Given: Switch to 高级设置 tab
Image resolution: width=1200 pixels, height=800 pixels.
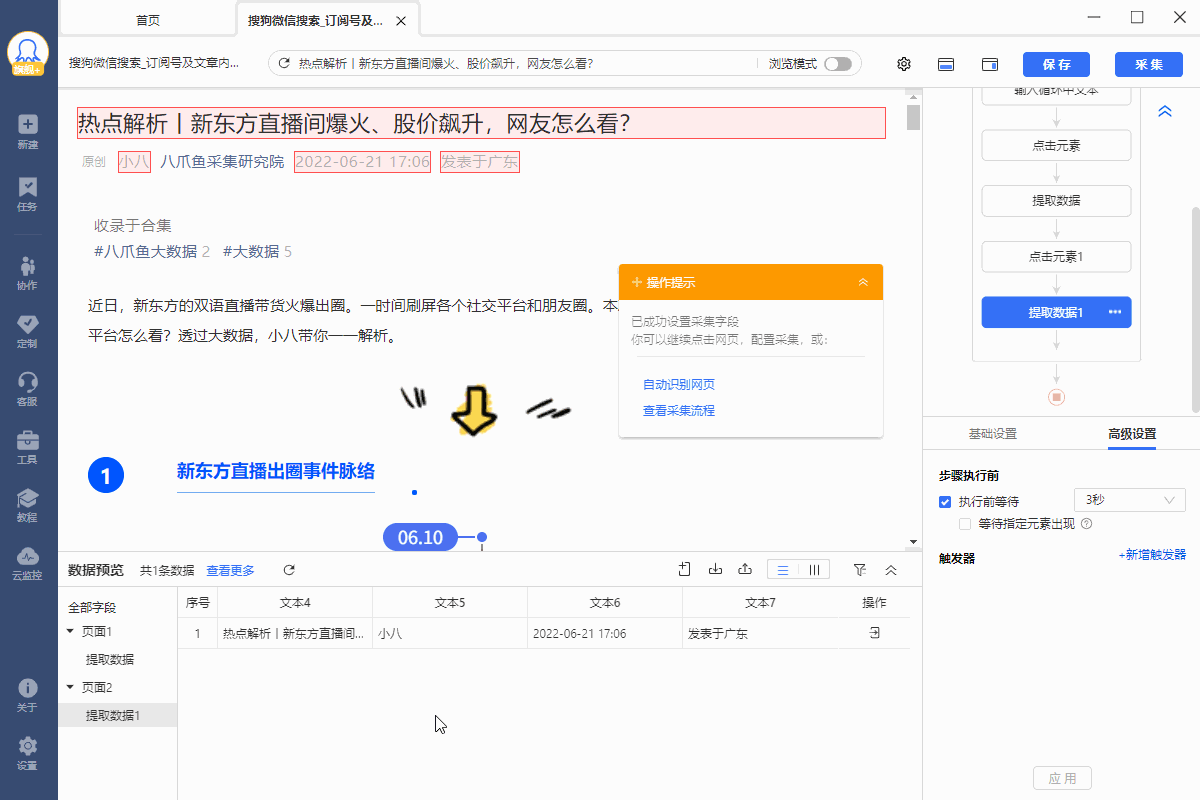Looking at the screenshot, I should [x=1132, y=434].
